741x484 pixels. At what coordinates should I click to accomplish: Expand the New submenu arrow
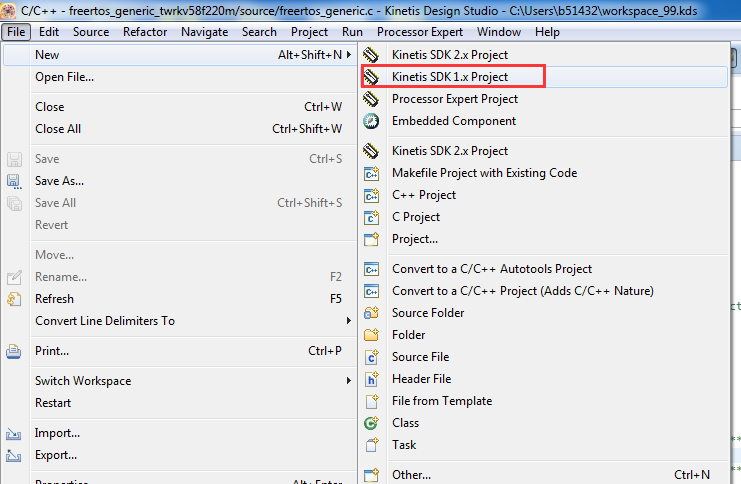pyautogui.click(x=349, y=55)
